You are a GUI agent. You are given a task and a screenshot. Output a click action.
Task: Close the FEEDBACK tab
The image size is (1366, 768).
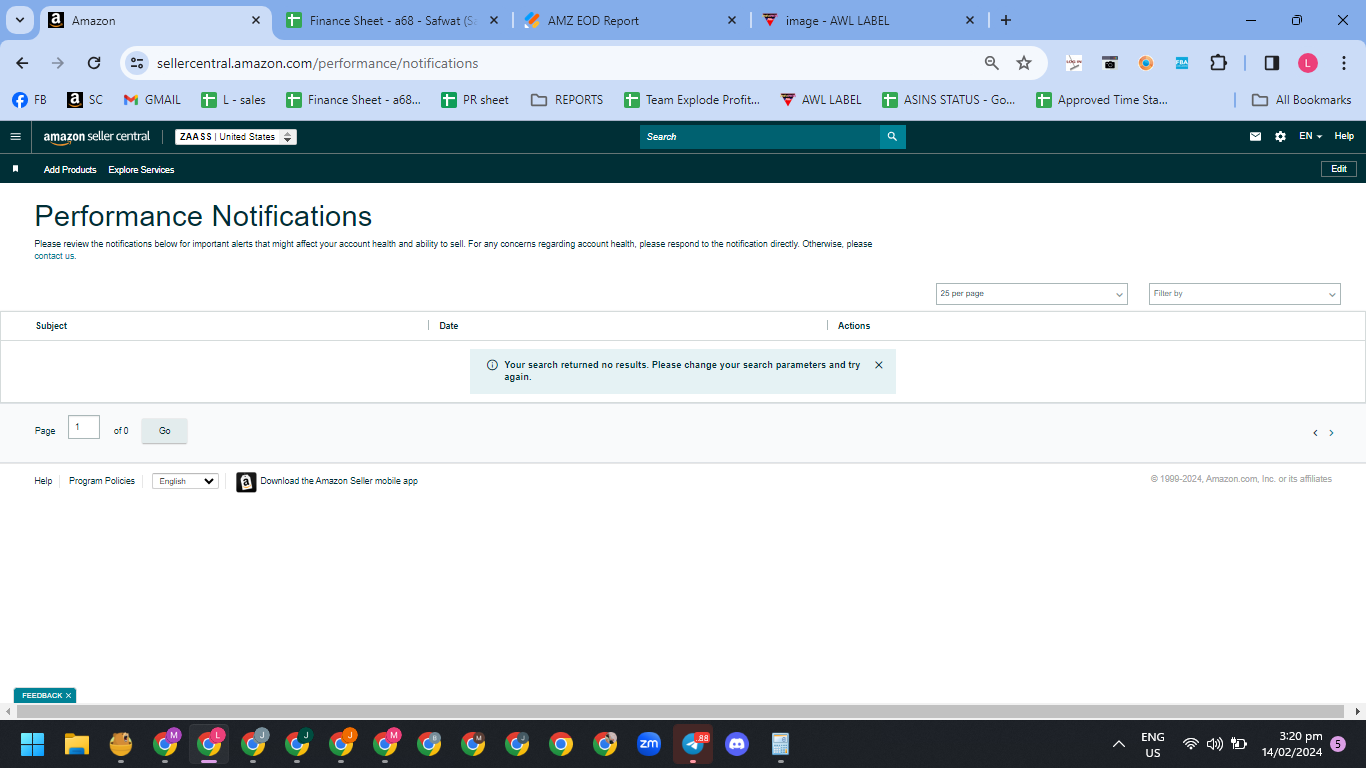pos(69,695)
